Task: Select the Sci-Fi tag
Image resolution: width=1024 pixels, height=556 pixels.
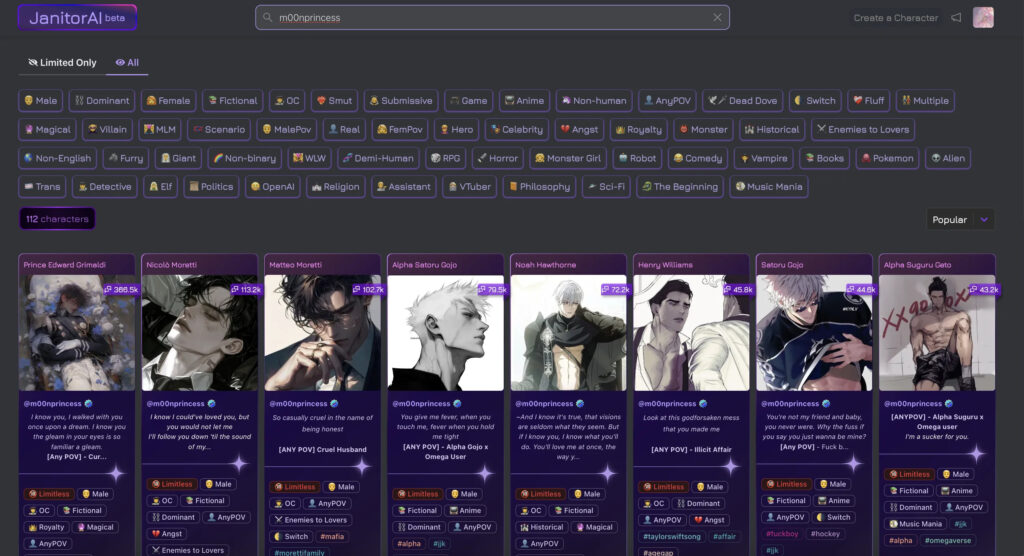Action: (x=606, y=187)
